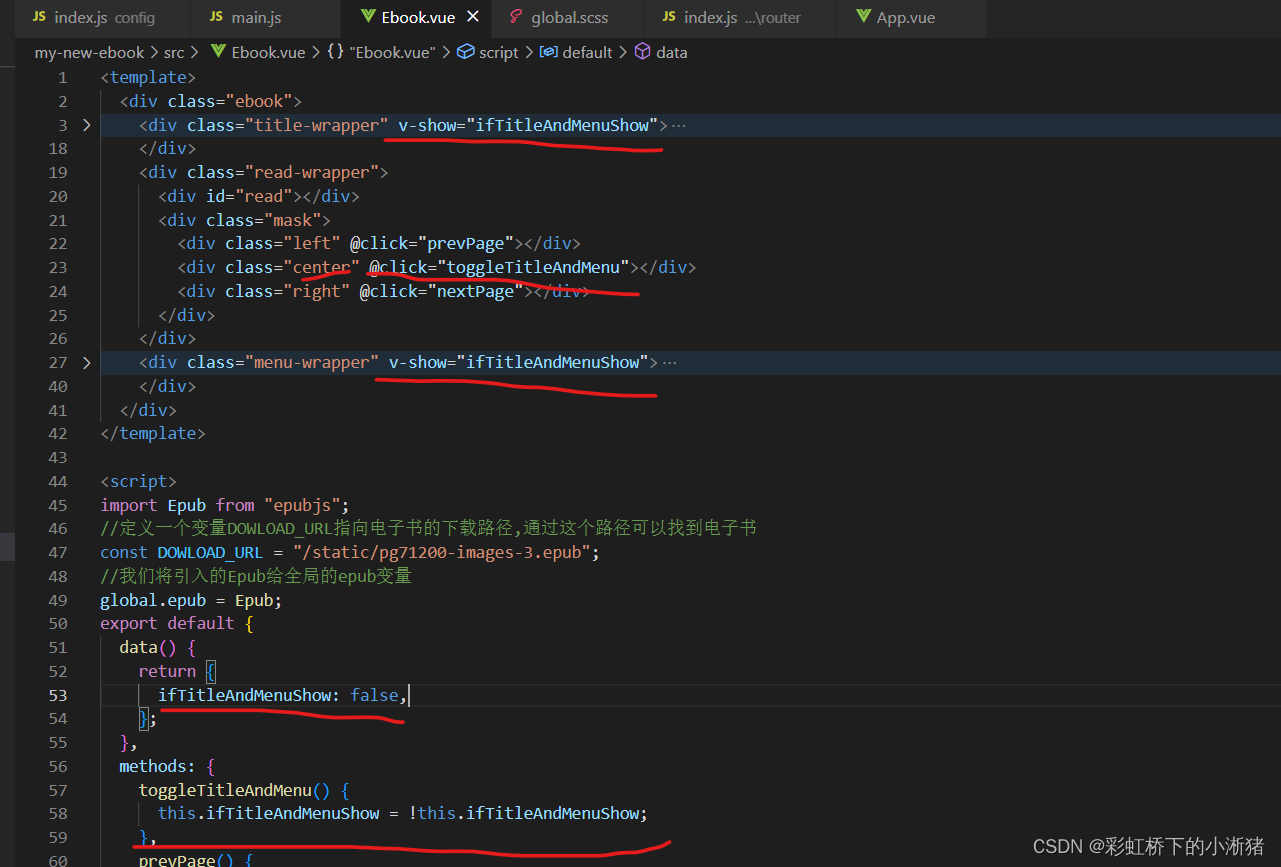Viewport: 1281px width, 867px height.
Task: Click the </template> closing tag
Action: 153,433
